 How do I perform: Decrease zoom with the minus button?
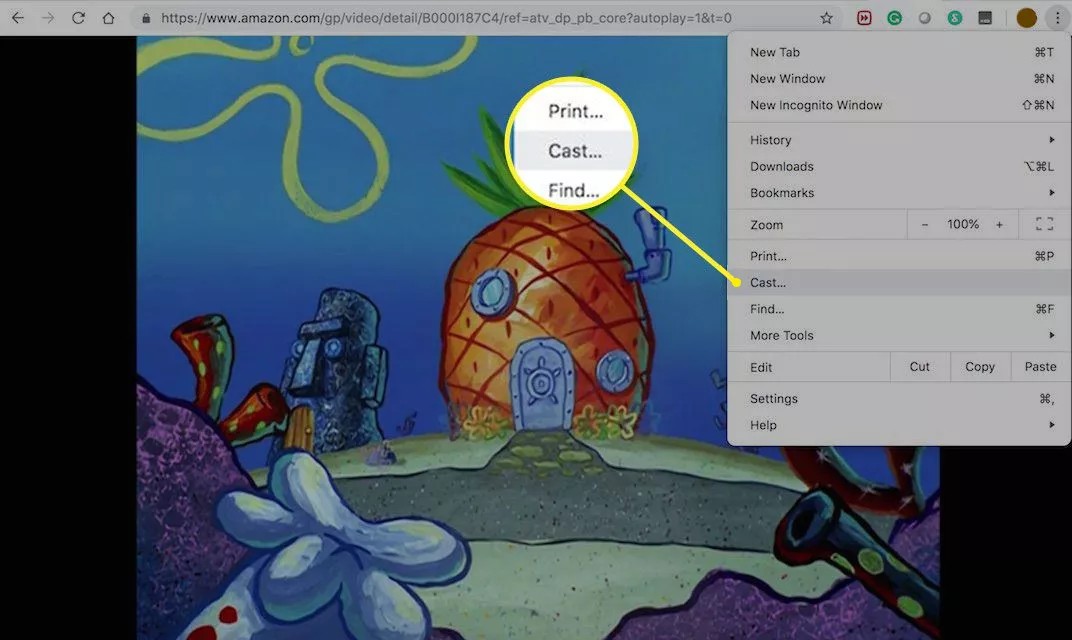tap(925, 225)
